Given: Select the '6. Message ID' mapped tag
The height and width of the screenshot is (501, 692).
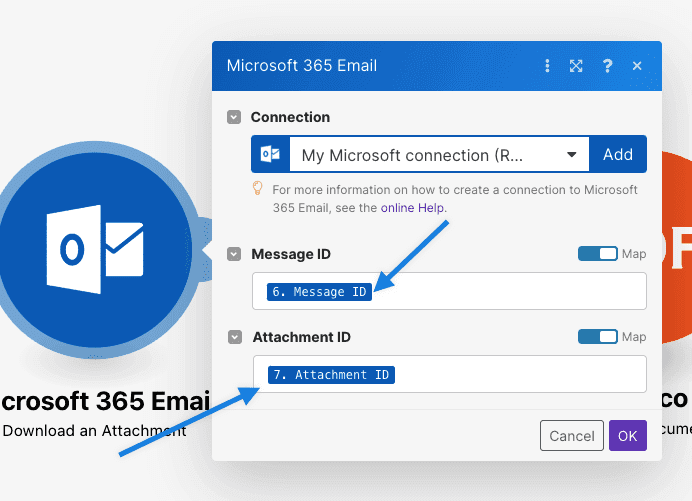Looking at the screenshot, I should coord(319,292).
